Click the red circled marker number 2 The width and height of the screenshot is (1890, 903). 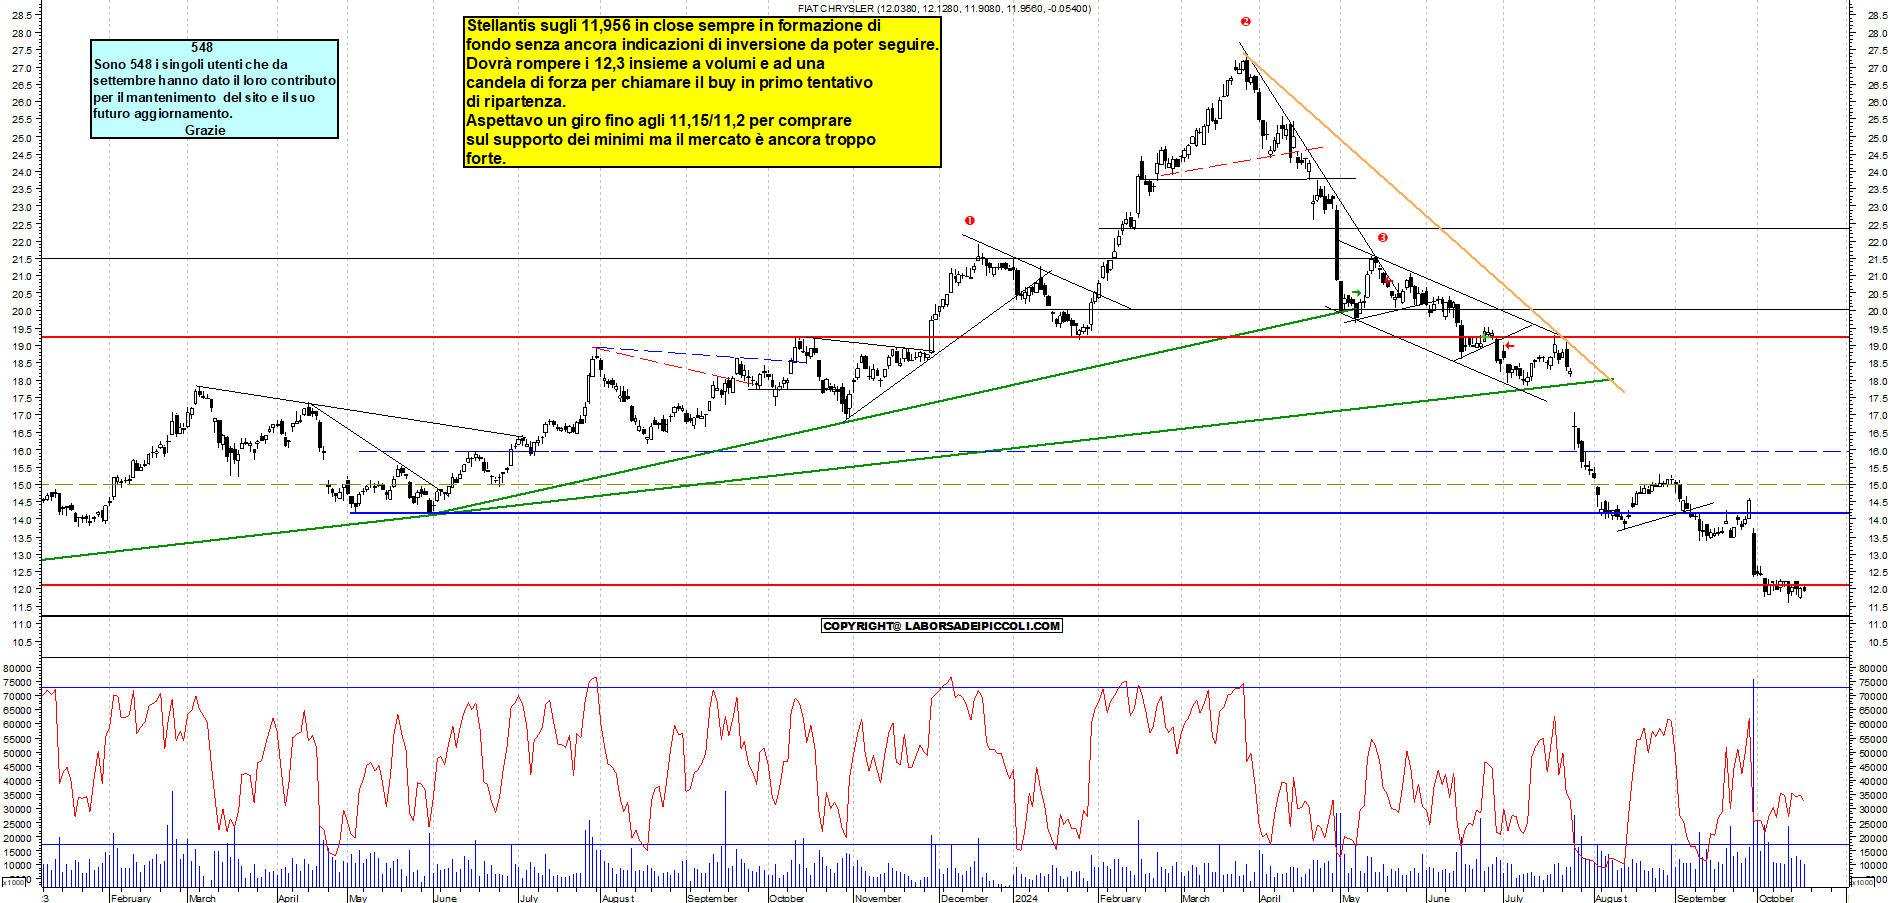[1245, 21]
